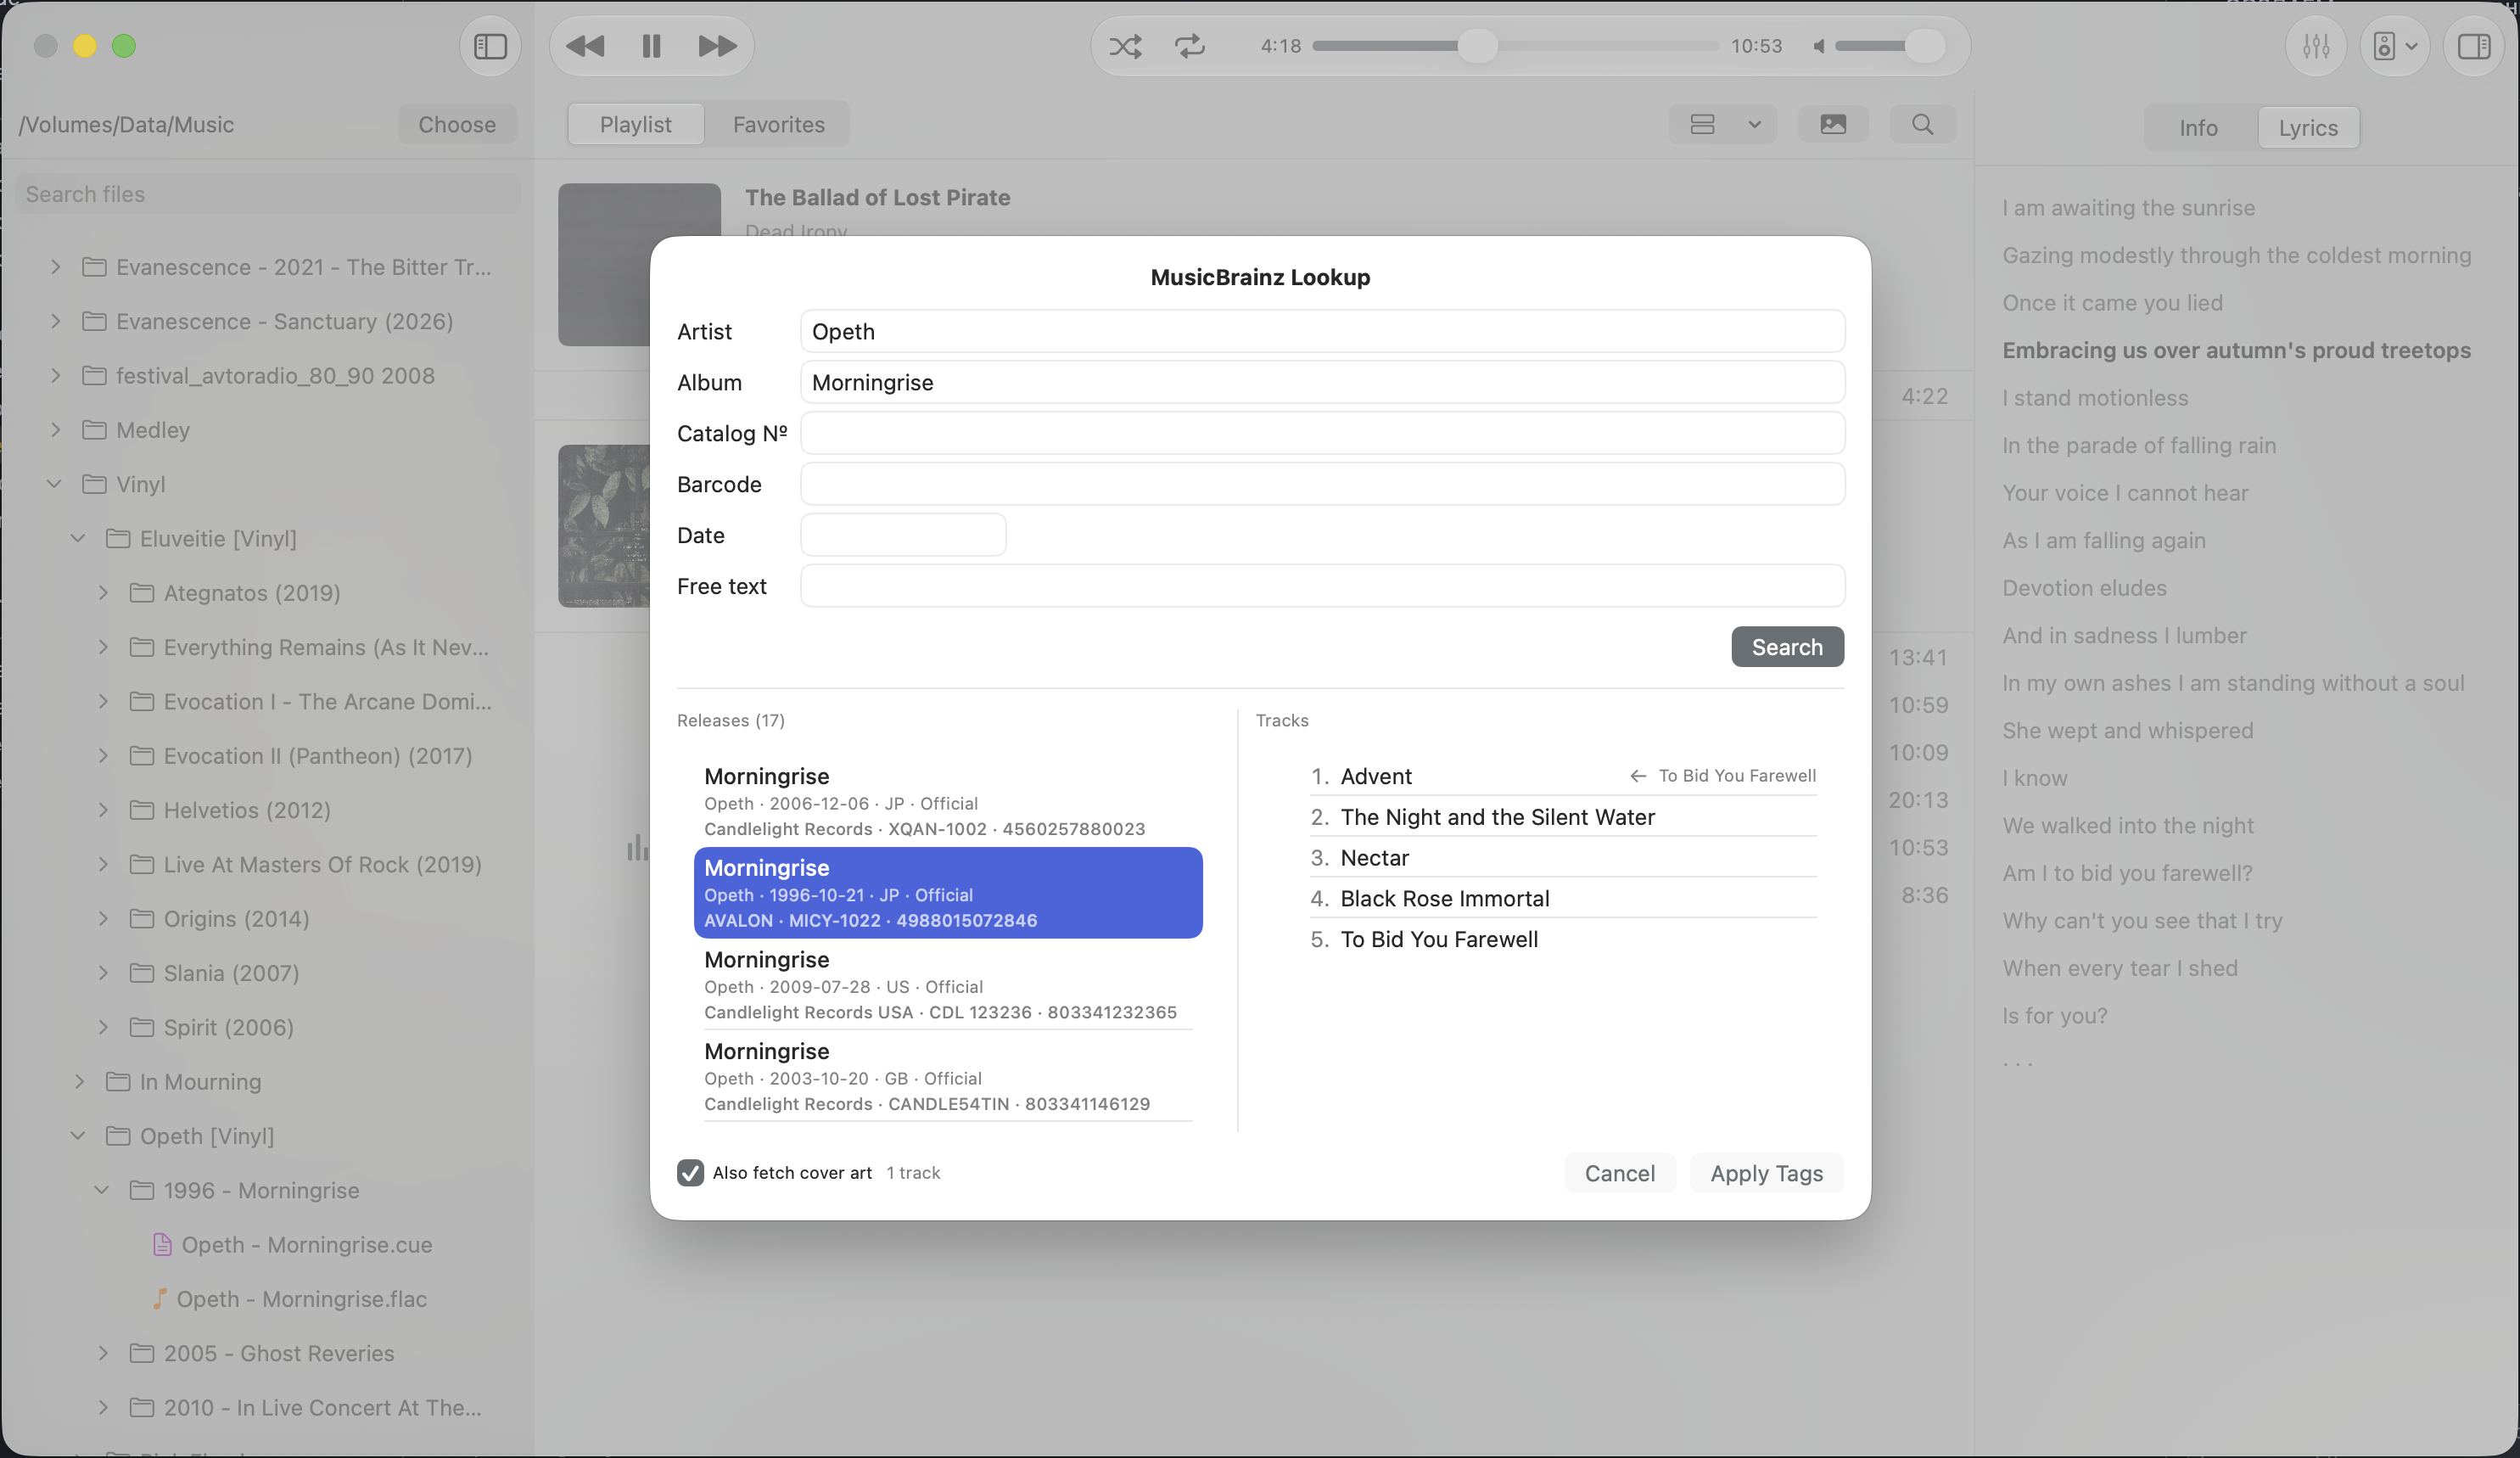Expand Ategnatos (2019) folder
Viewport: 2520px width, 1458px height.
(x=103, y=593)
